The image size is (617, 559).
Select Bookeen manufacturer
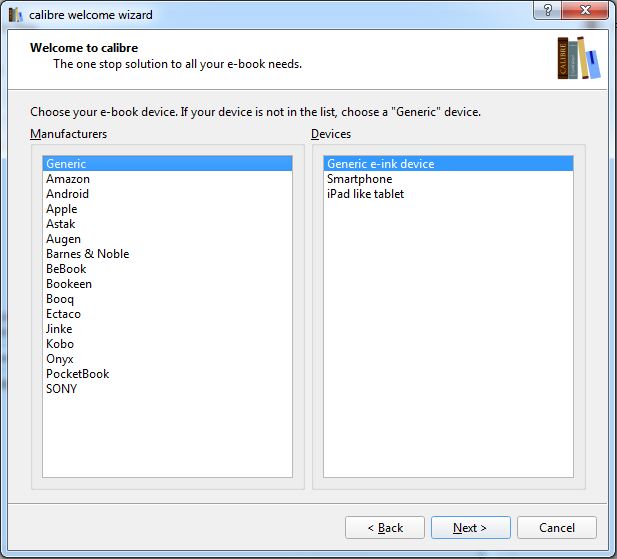click(x=167, y=284)
